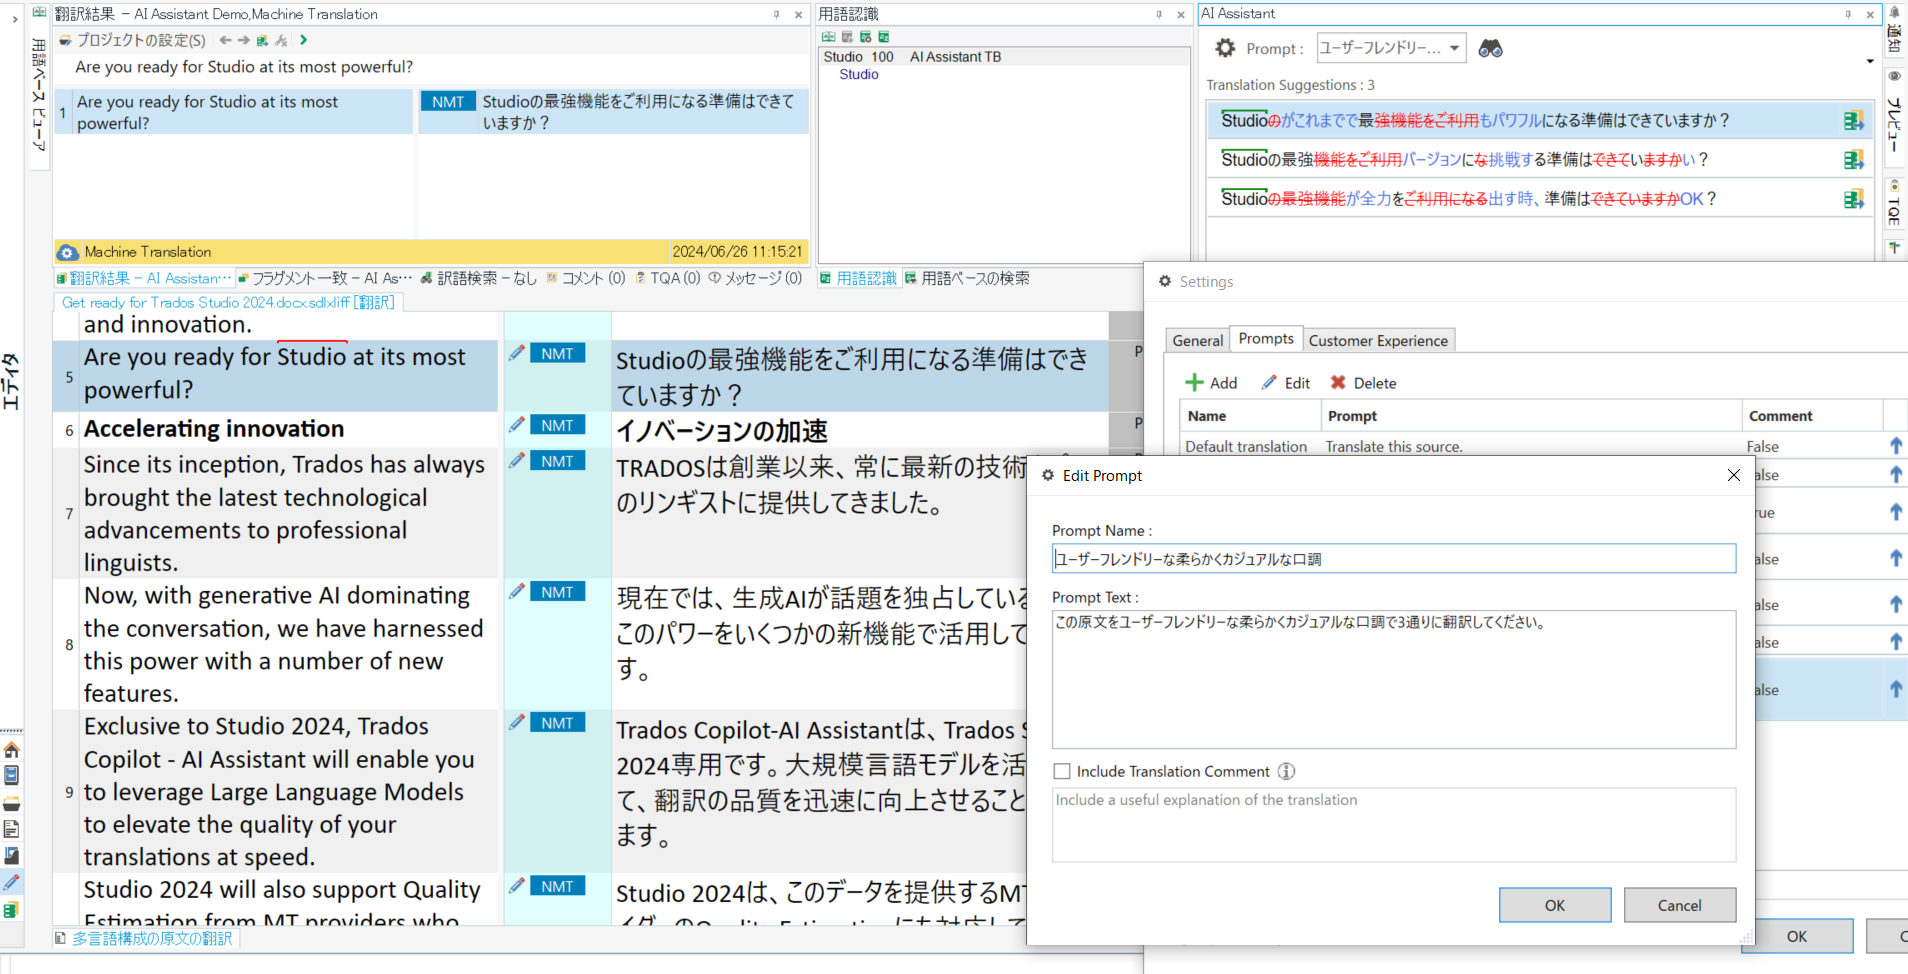
Task: Close the Edit Prompt dialog
Action: coord(1734,475)
